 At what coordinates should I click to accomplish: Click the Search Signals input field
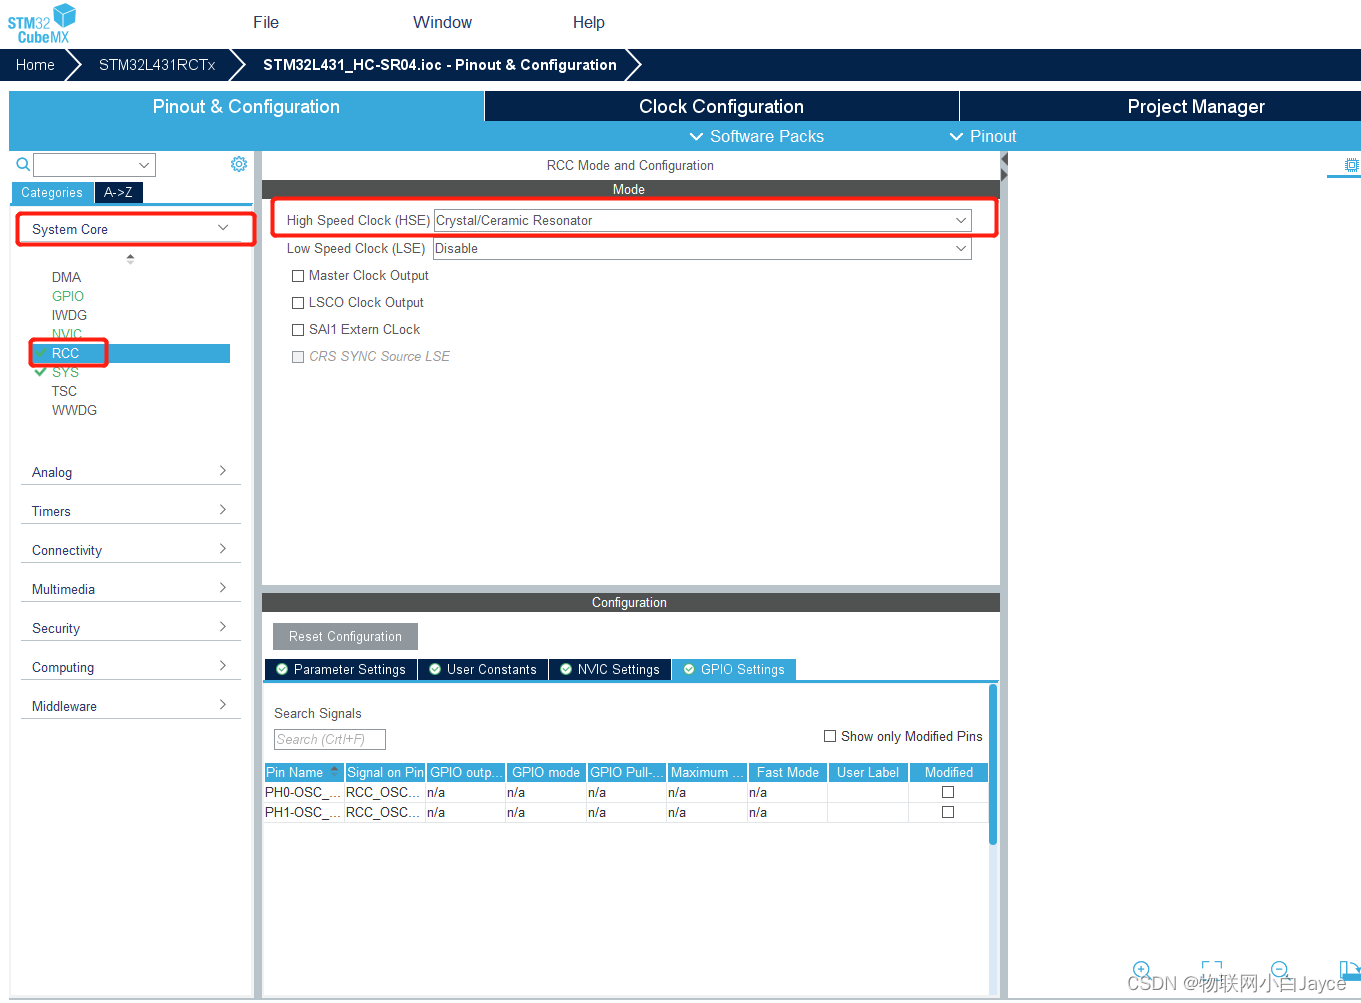pos(329,739)
